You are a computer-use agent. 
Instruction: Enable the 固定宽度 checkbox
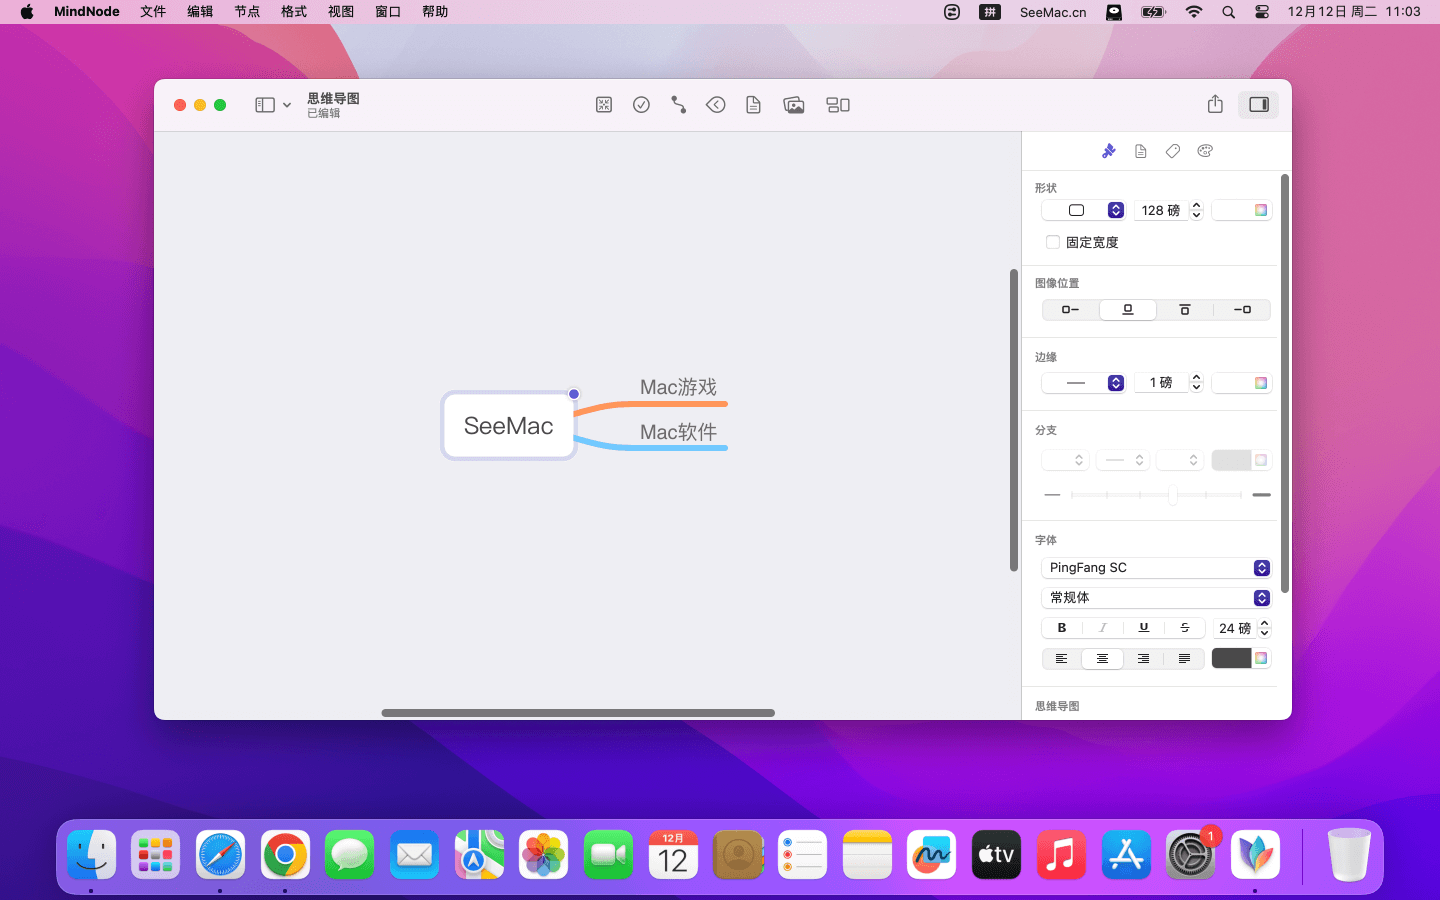click(x=1053, y=242)
